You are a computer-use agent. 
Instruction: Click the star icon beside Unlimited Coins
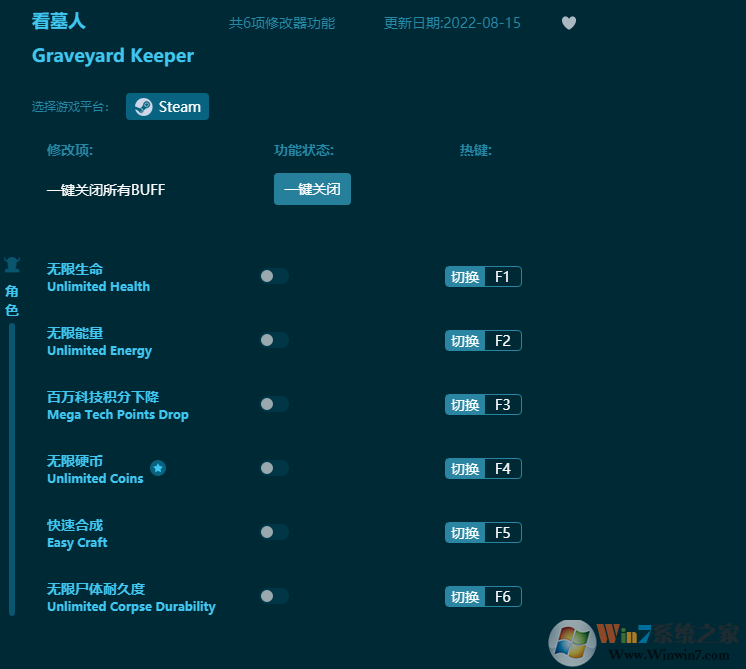(x=158, y=468)
